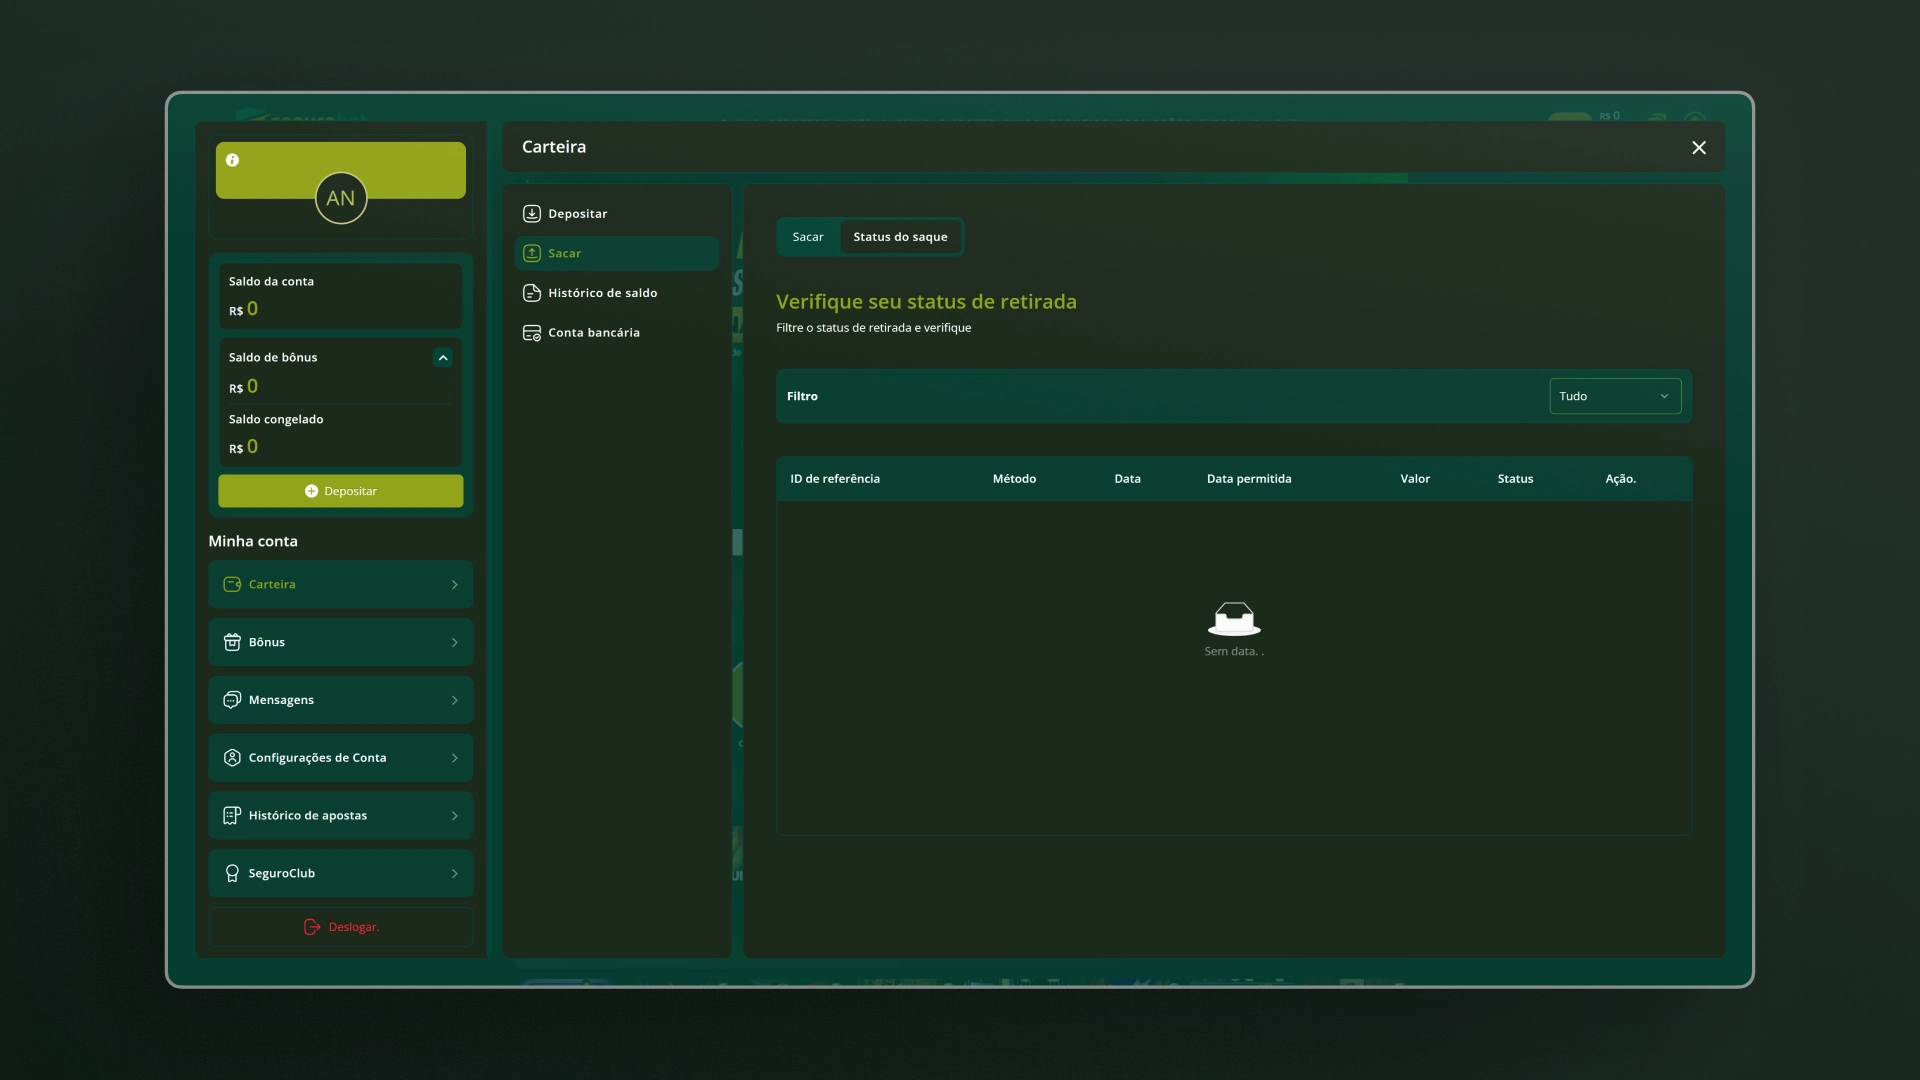Image resolution: width=1920 pixels, height=1080 pixels.
Task: Collapse the Saldo de bônus section
Action: 442,357
